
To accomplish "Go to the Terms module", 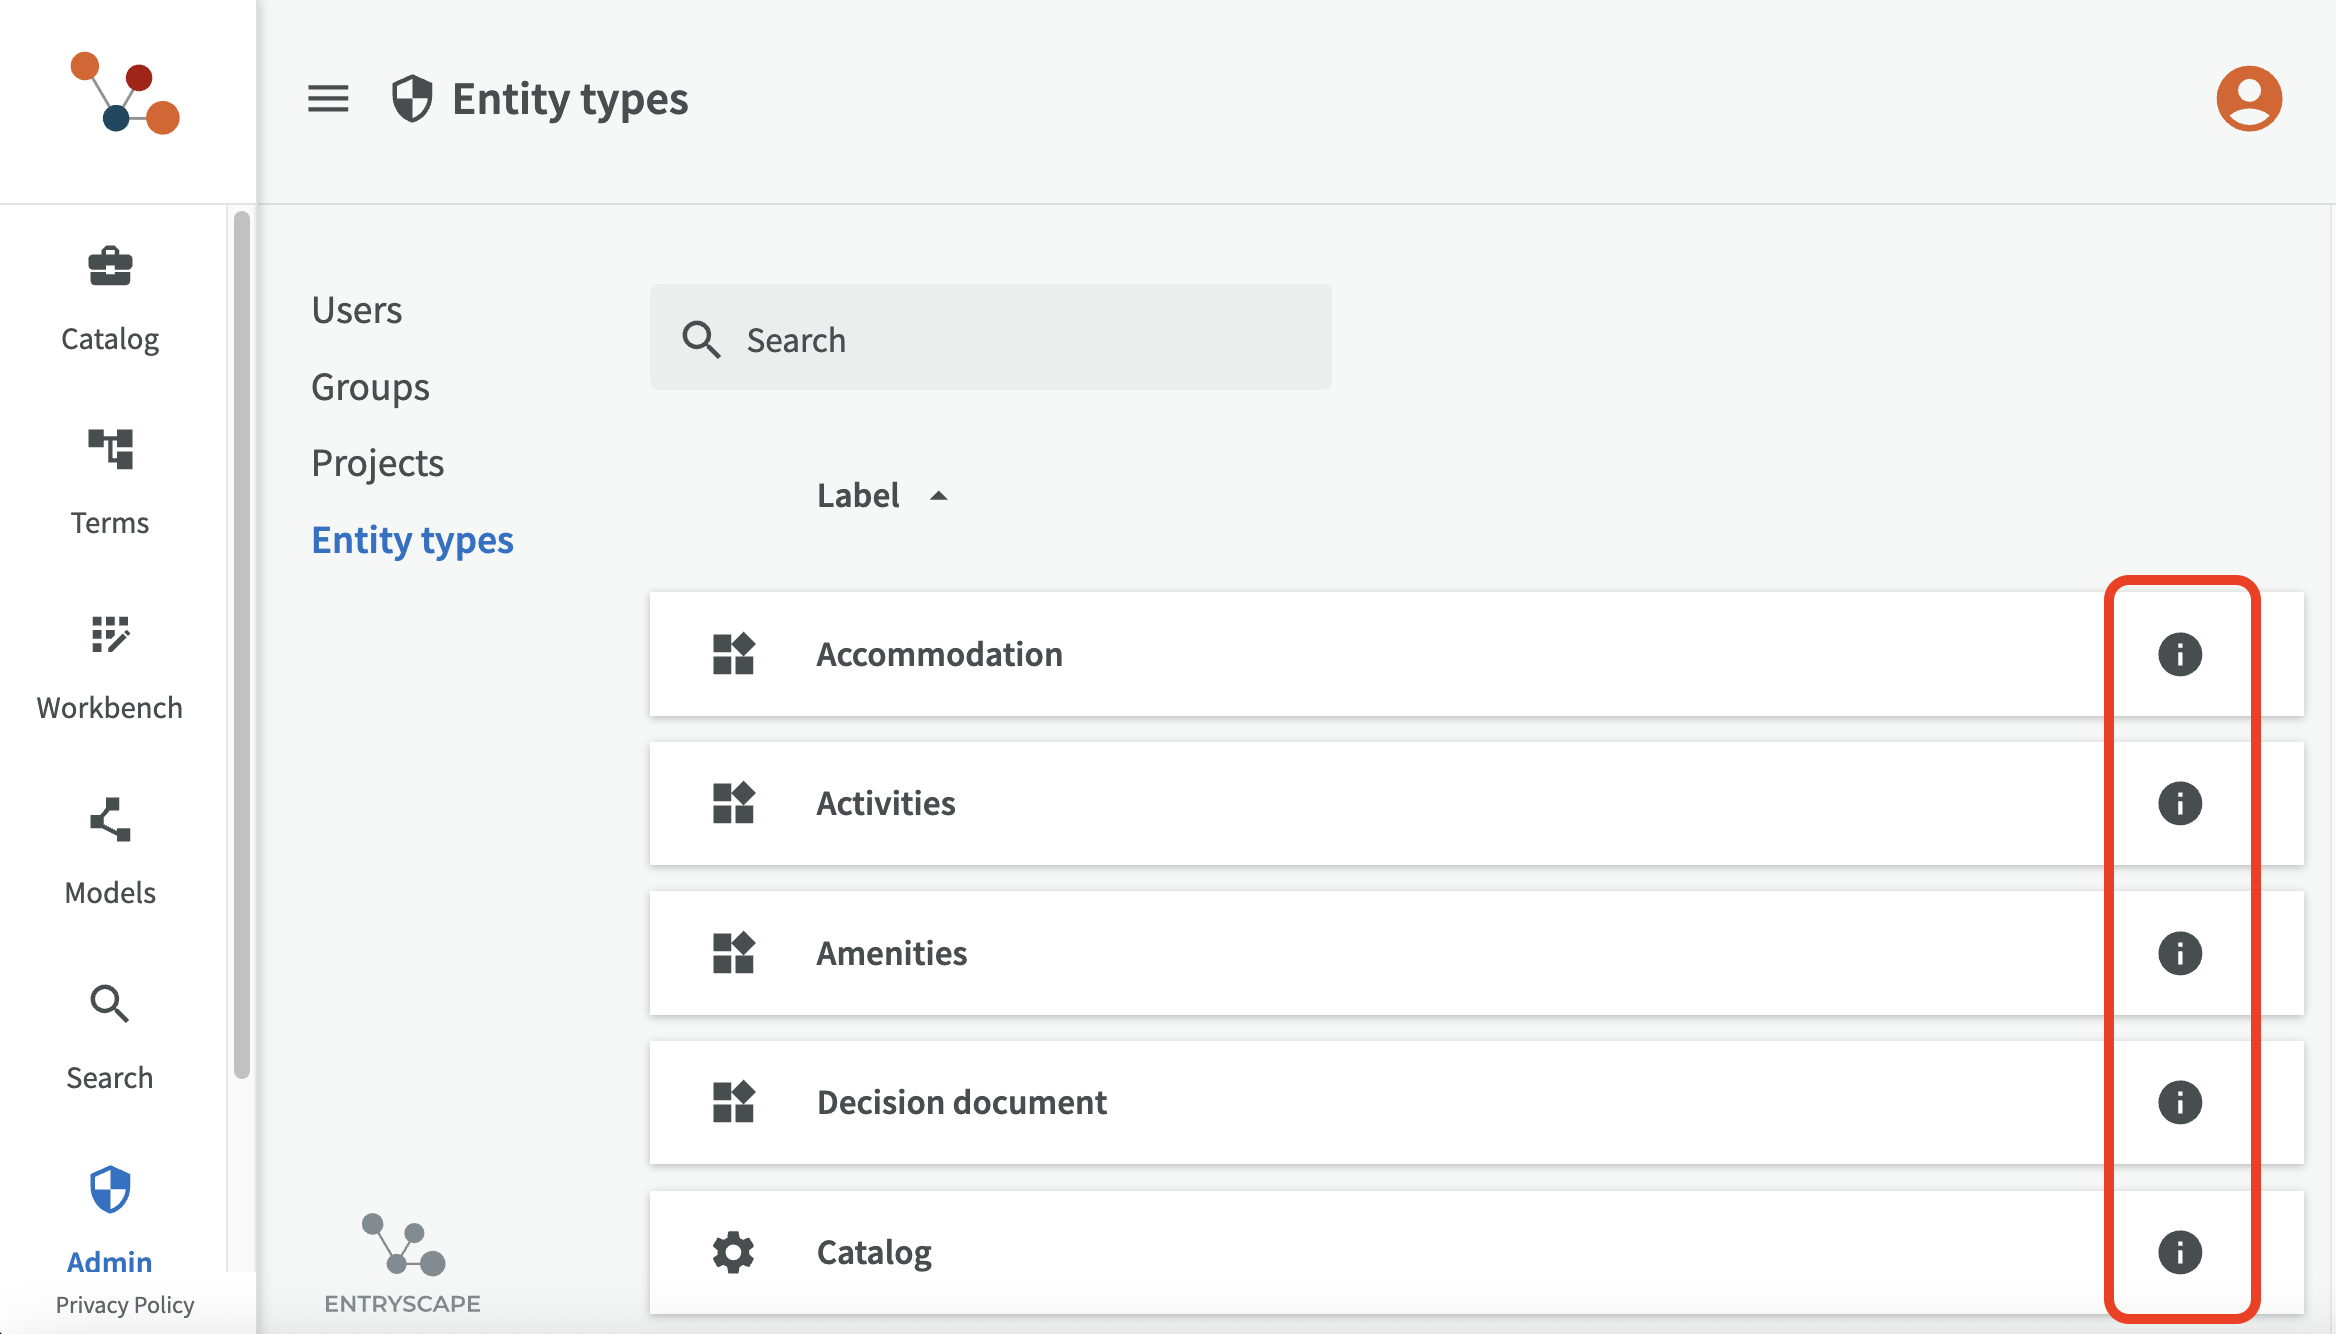I will click(110, 482).
